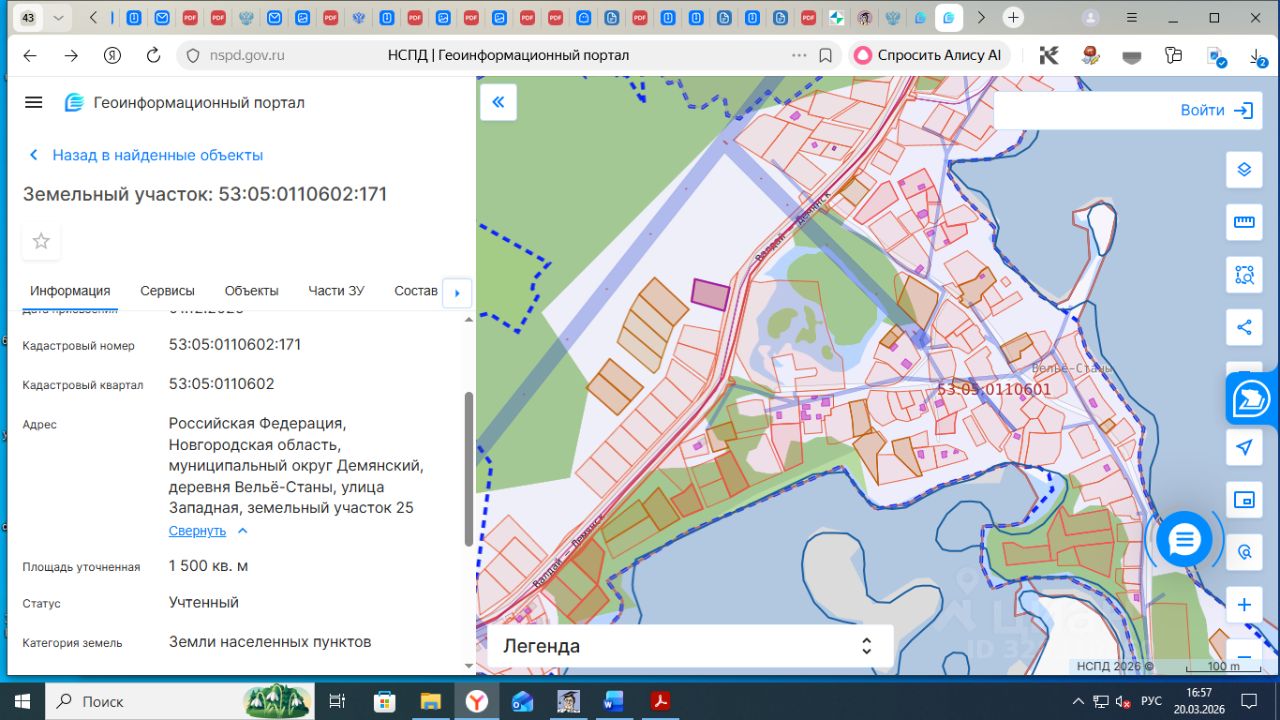Image resolution: width=1280 pixels, height=720 pixels.
Task: Collapse the left info panel
Action: click(x=498, y=102)
